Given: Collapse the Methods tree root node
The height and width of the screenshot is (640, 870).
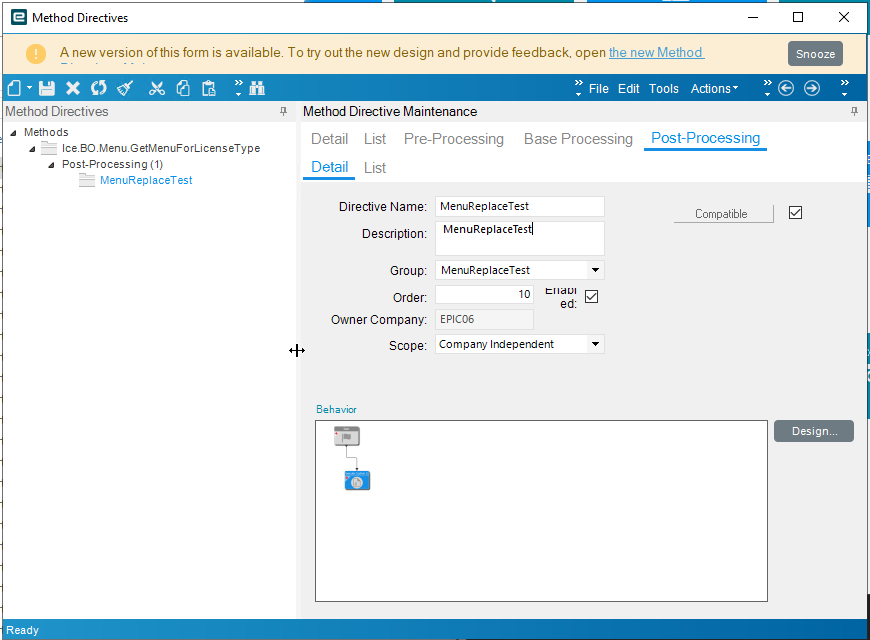Looking at the screenshot, I should (13, 133).
